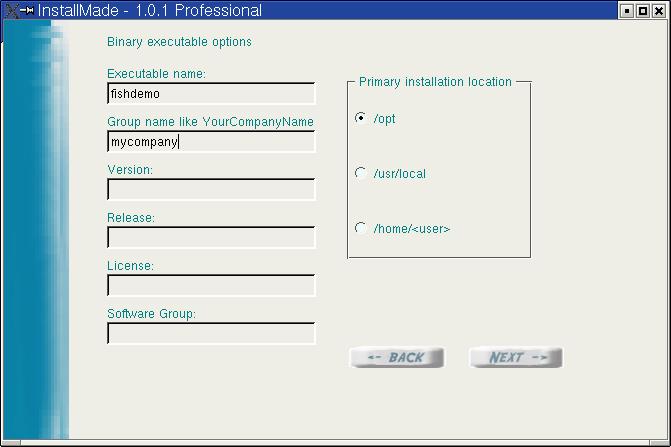671x447 pixels.
Task: Click the 'Software Group:' label
Action: tap(151, 314)
